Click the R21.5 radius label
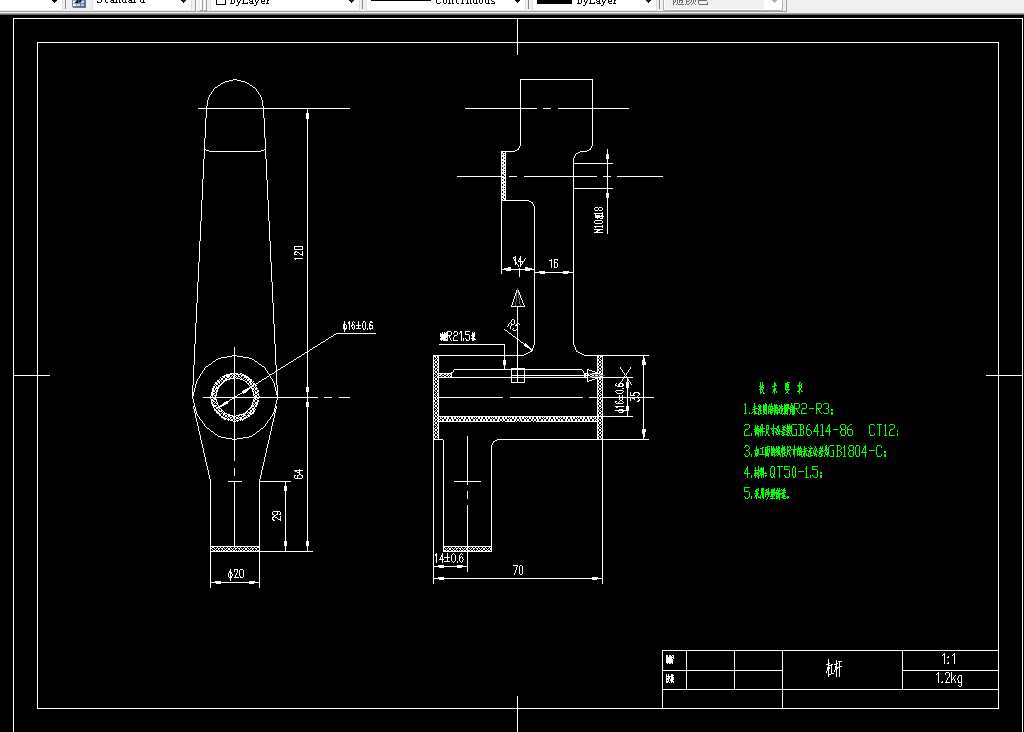This screenshot has width=1024, height=732. (x=458, y=336)
